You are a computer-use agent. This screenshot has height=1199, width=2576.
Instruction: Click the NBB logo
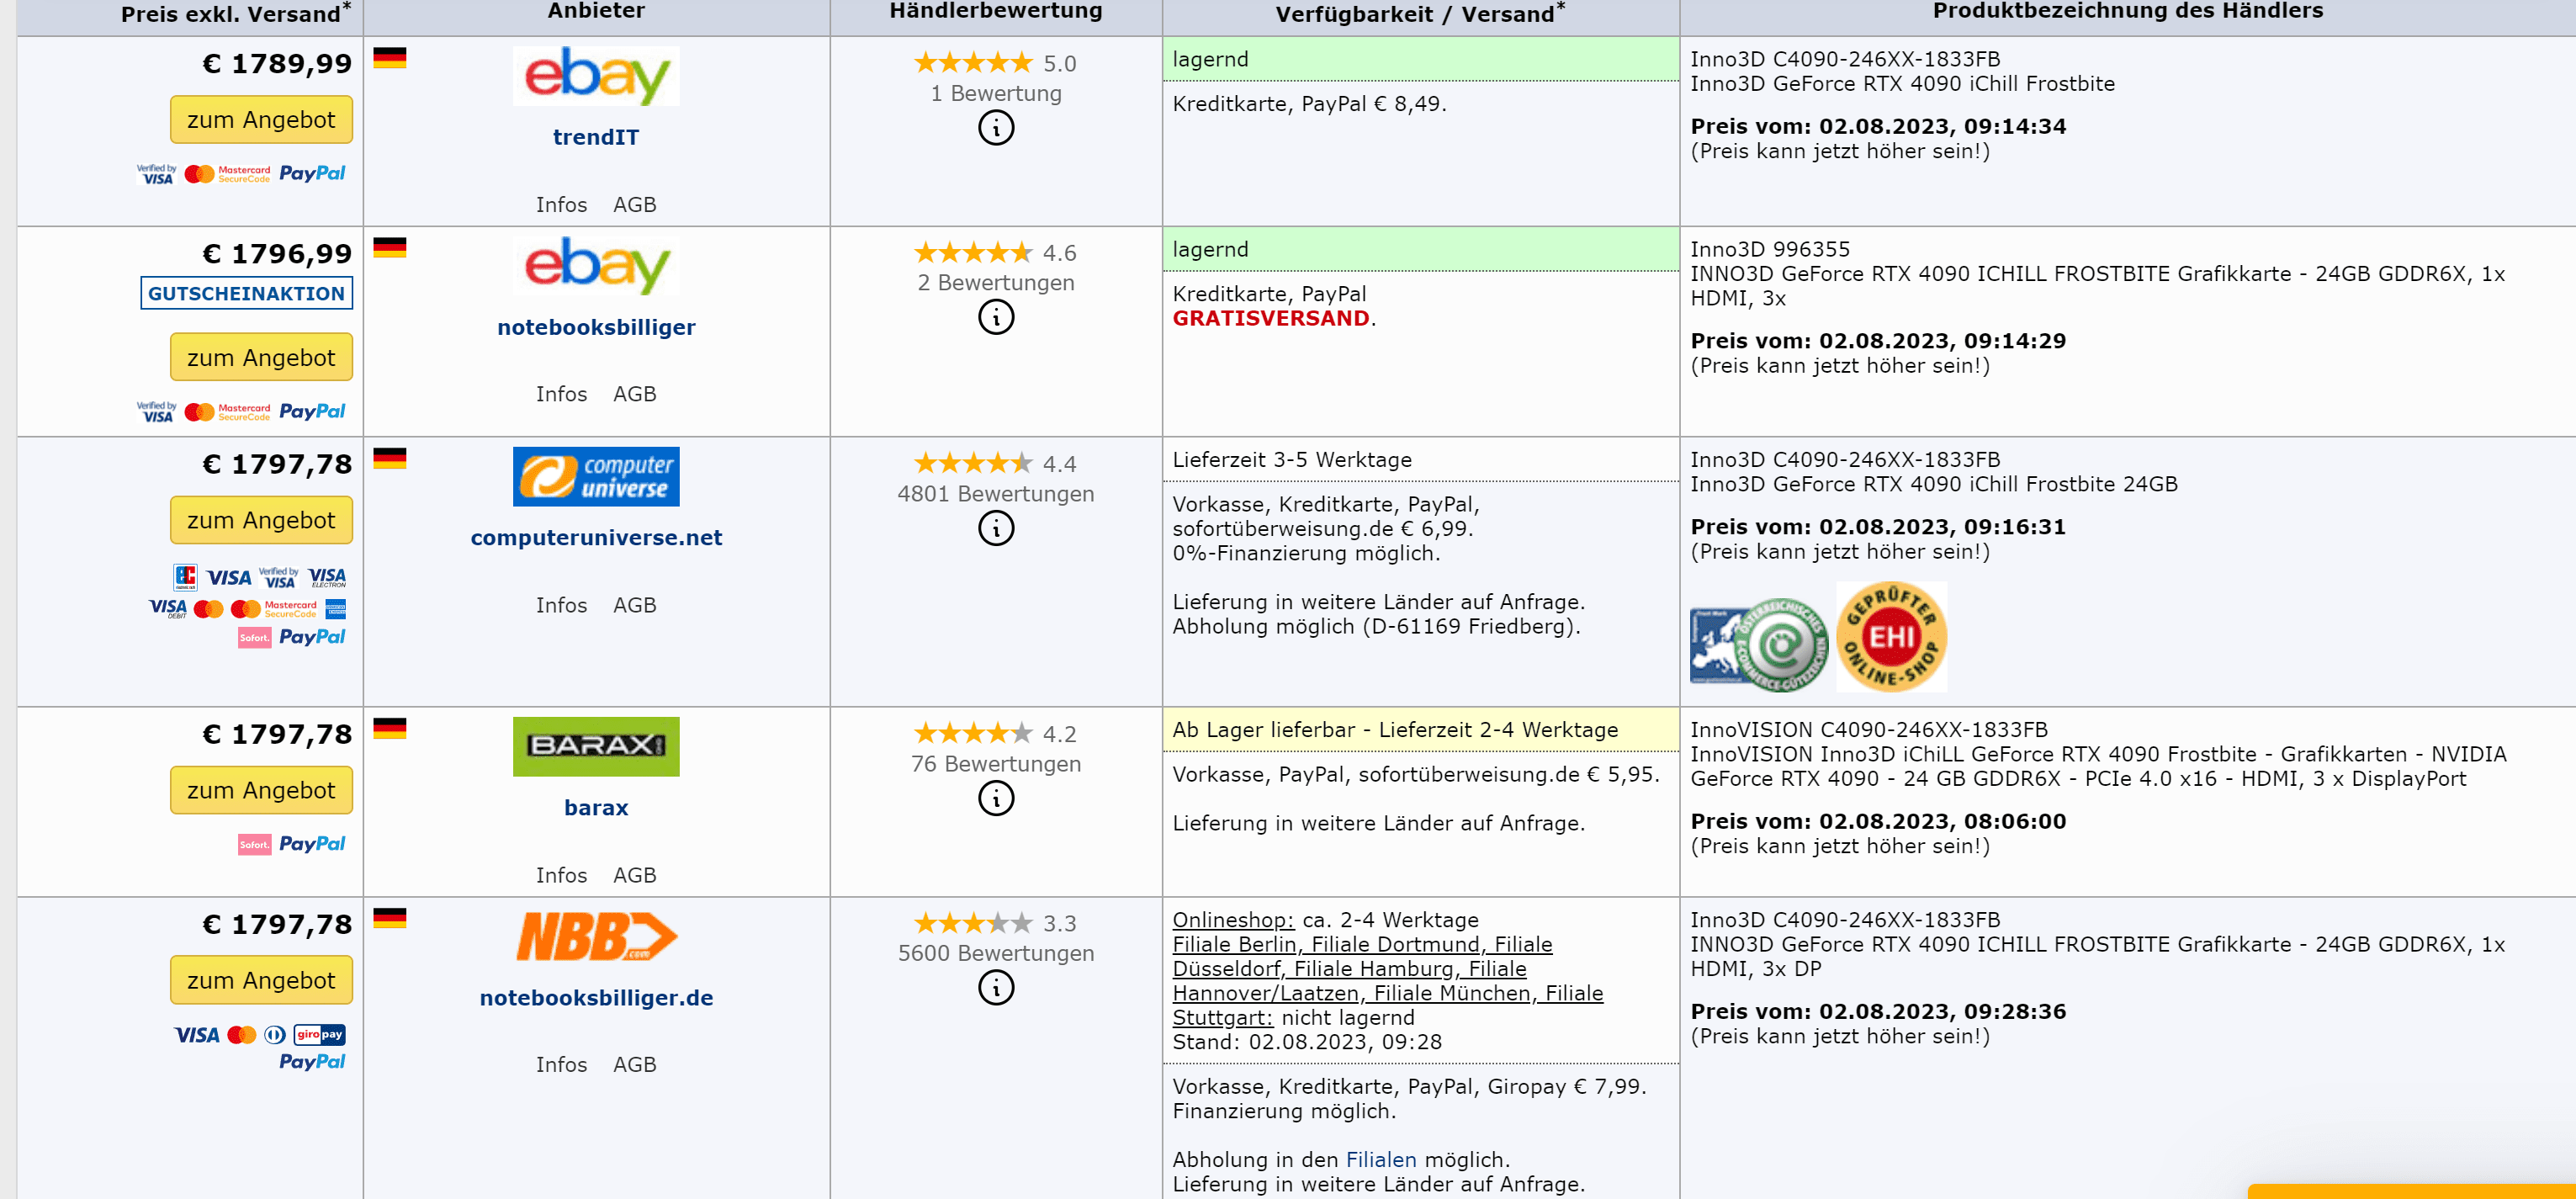pos(596,936)
